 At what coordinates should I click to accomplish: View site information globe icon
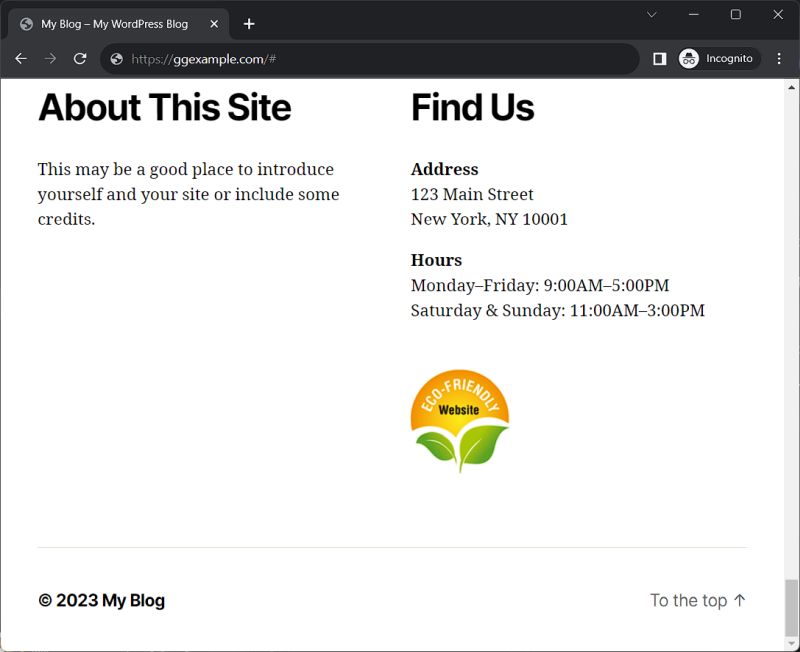point(117,59)
